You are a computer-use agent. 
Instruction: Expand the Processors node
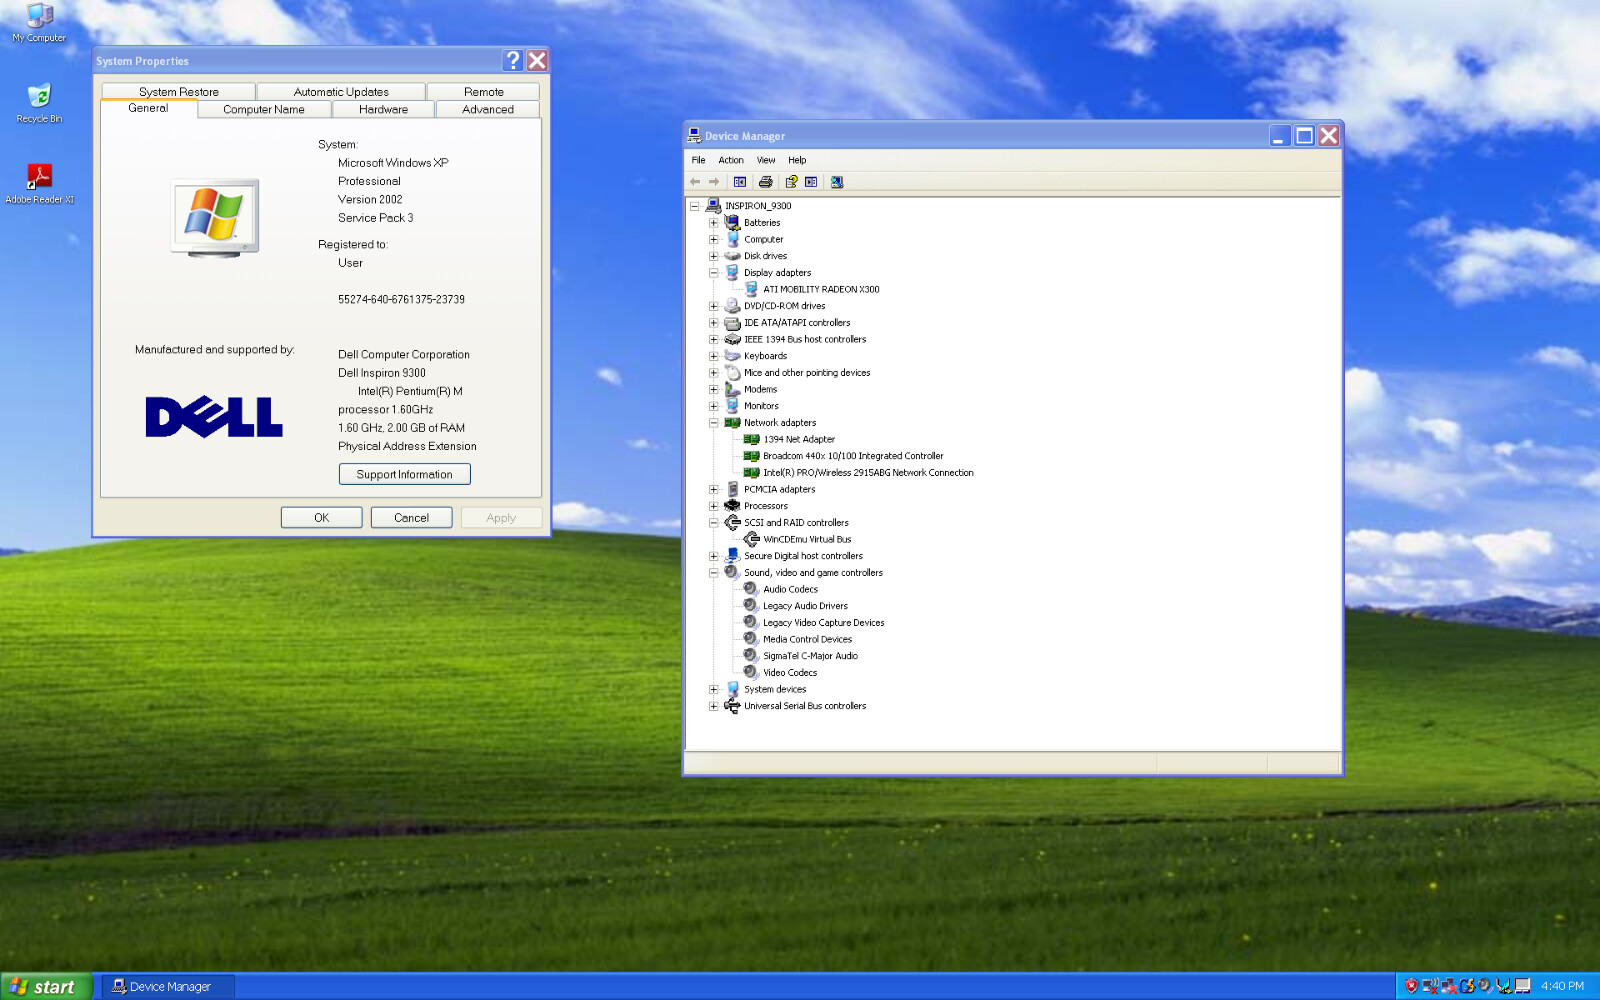(x=714, y=506)
